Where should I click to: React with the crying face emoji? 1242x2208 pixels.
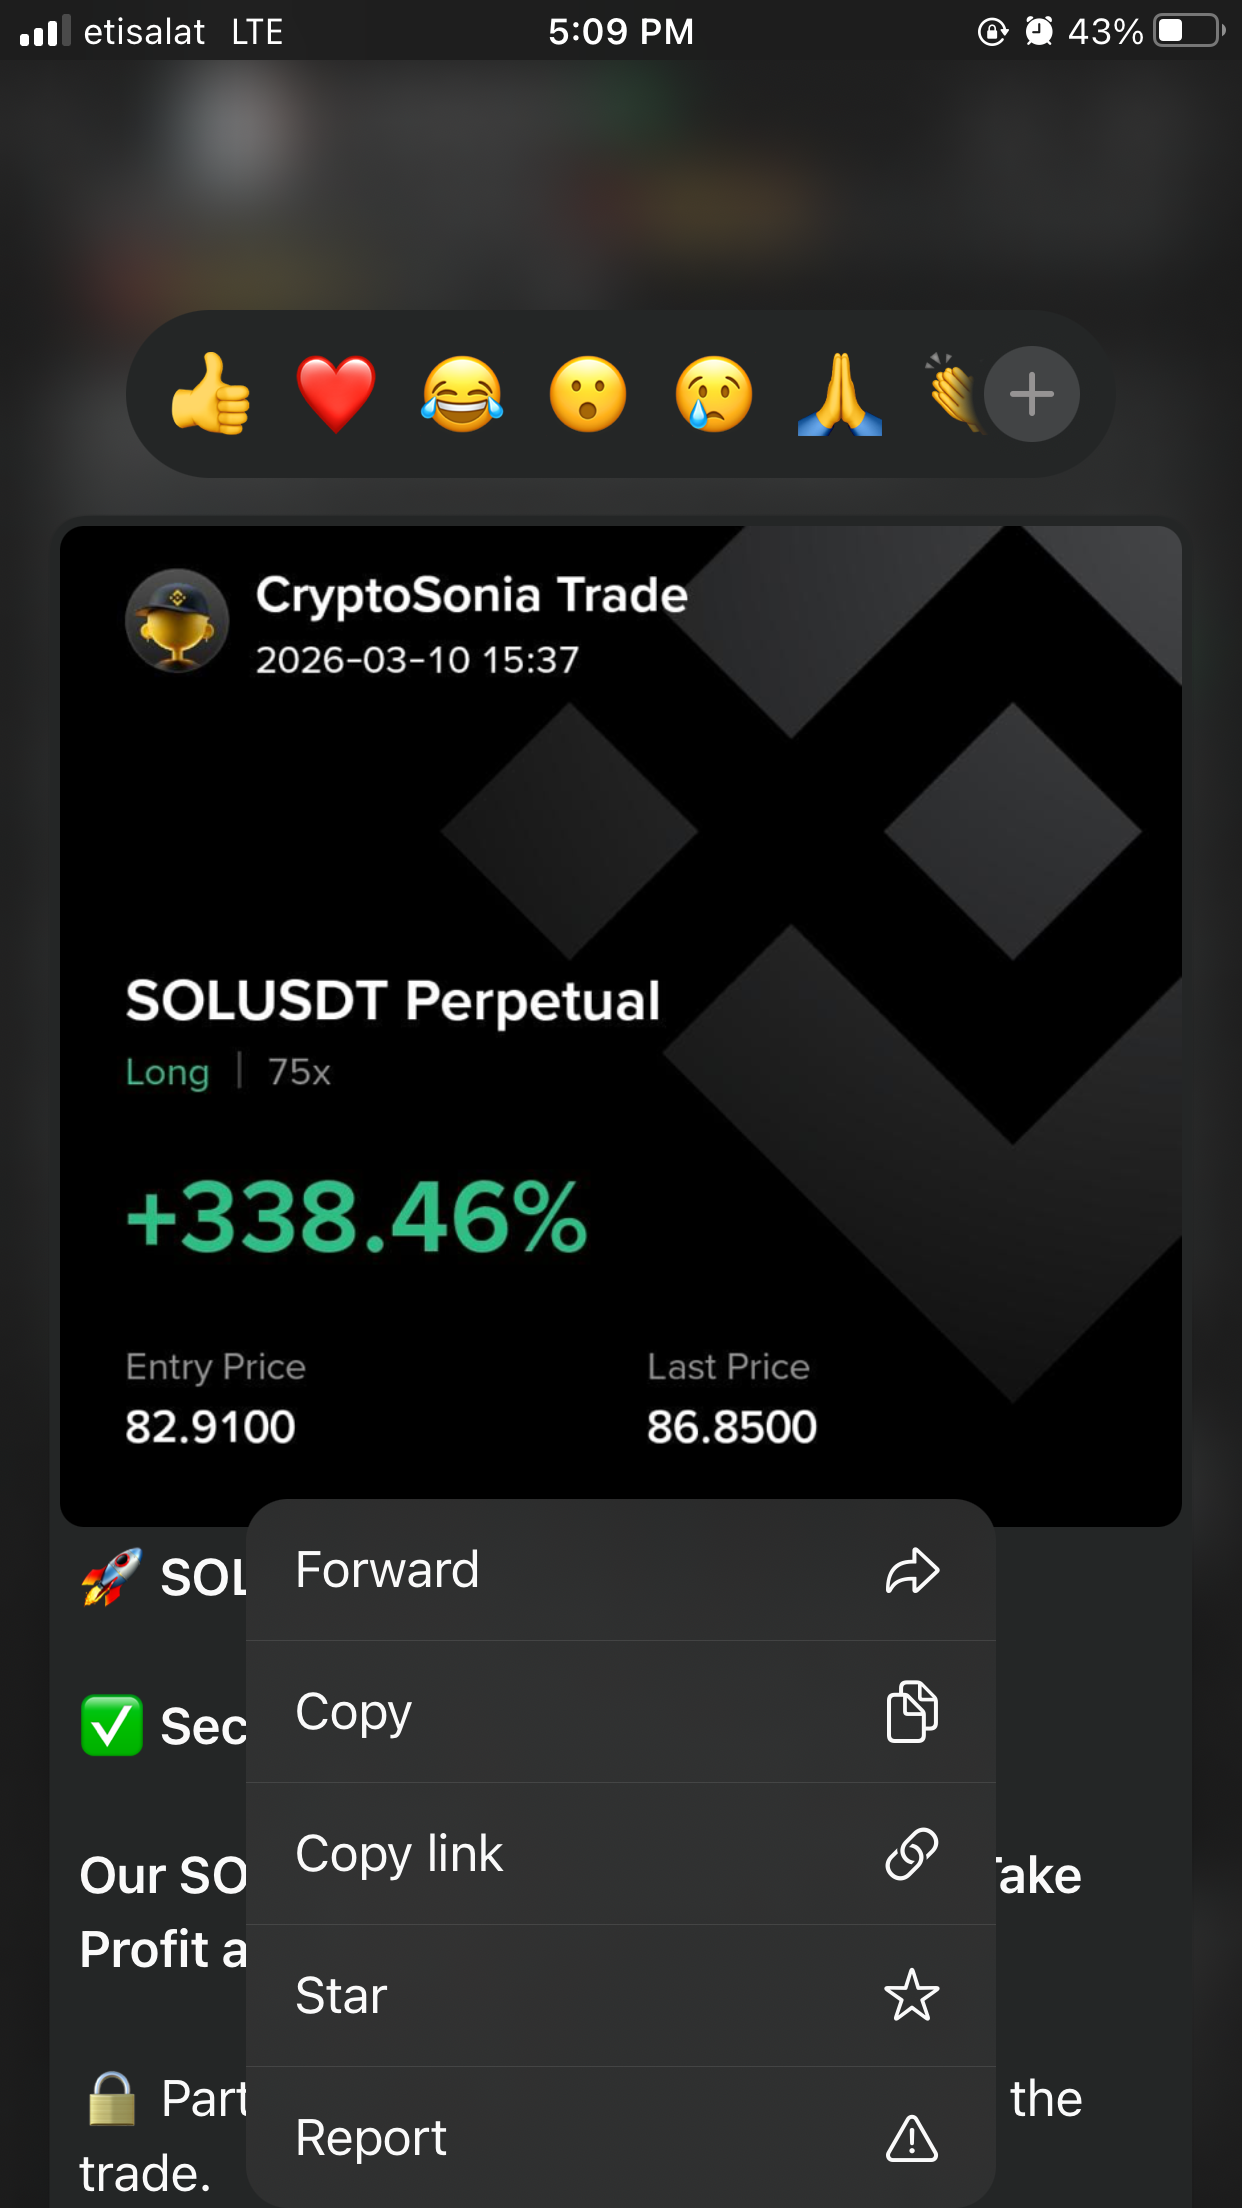[x=714, y=394]
